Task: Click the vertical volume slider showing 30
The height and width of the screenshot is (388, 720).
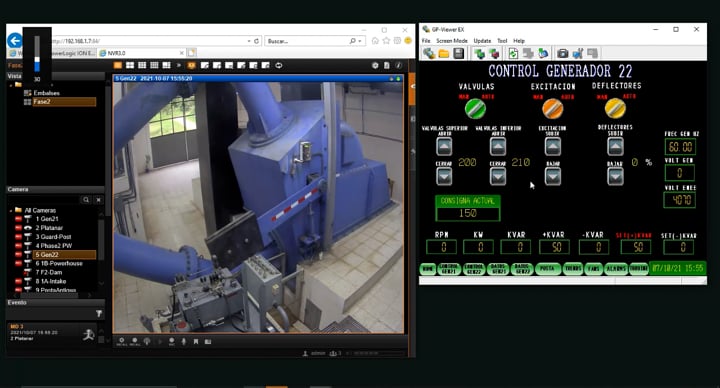Action: pos(37,54)
